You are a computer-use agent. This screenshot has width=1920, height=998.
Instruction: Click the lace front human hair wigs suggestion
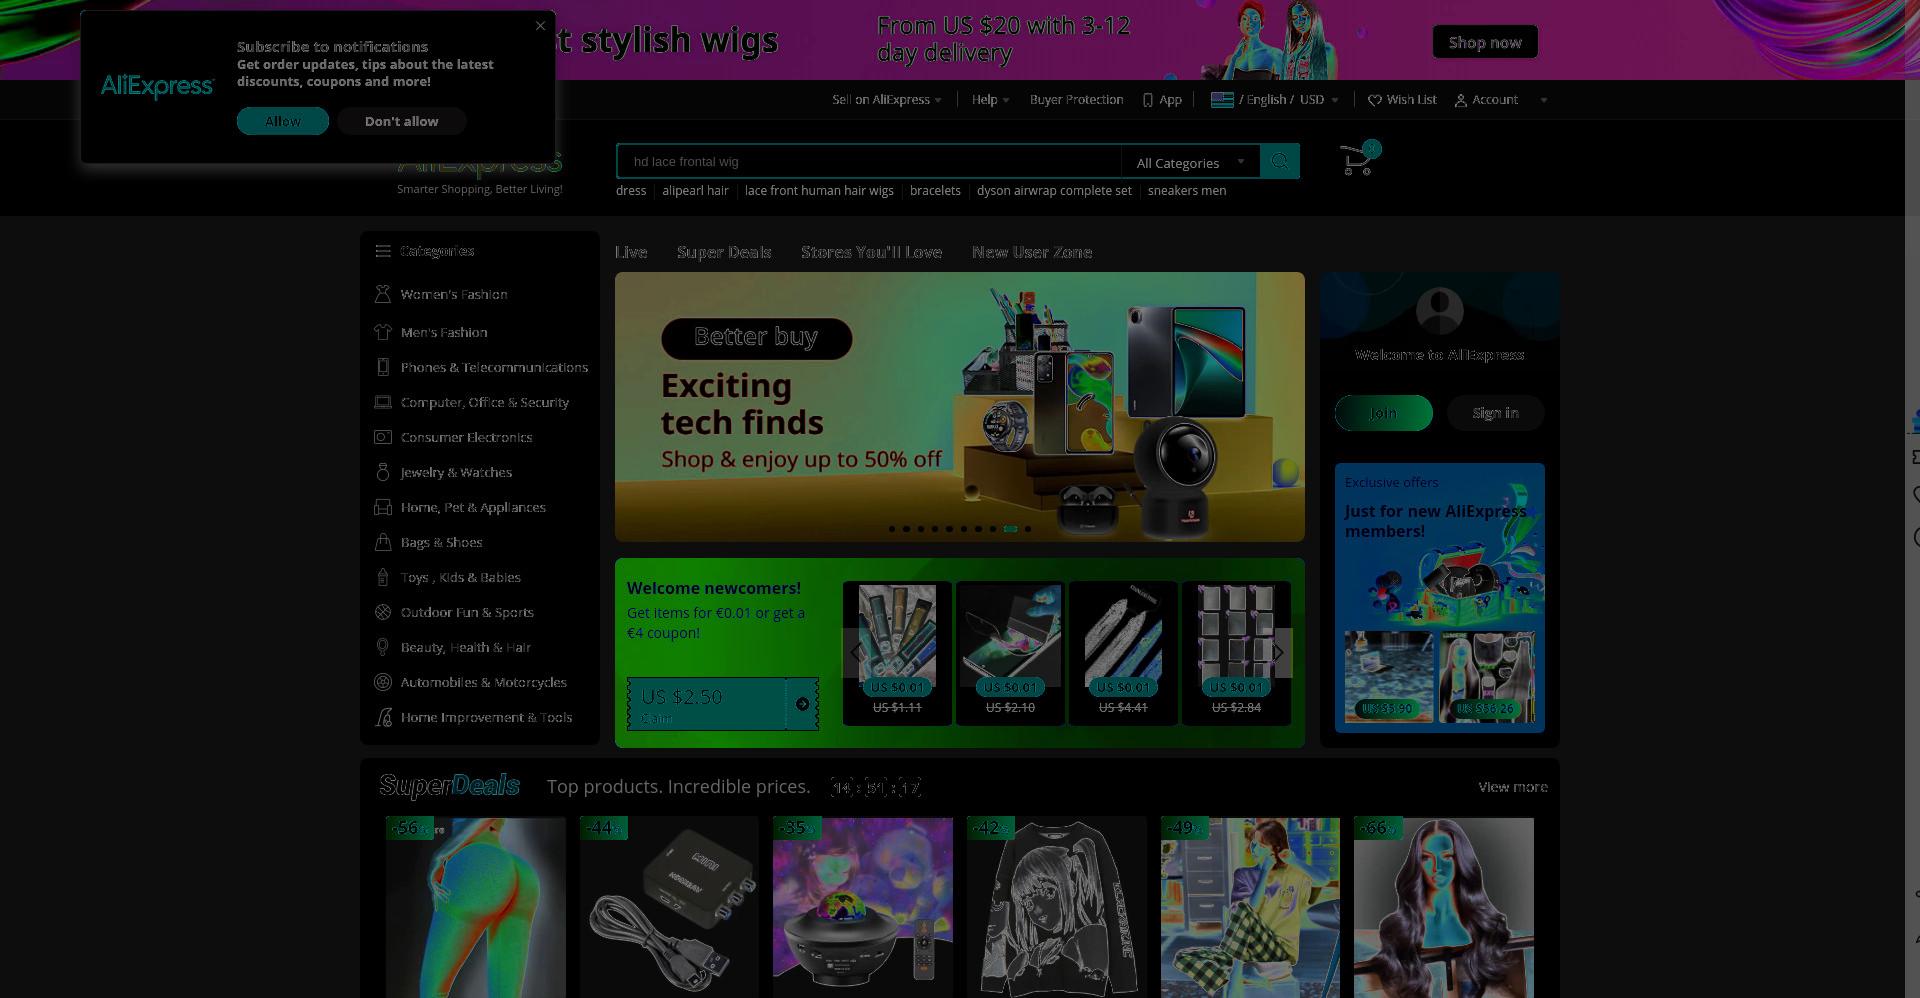tap(819, 191)
